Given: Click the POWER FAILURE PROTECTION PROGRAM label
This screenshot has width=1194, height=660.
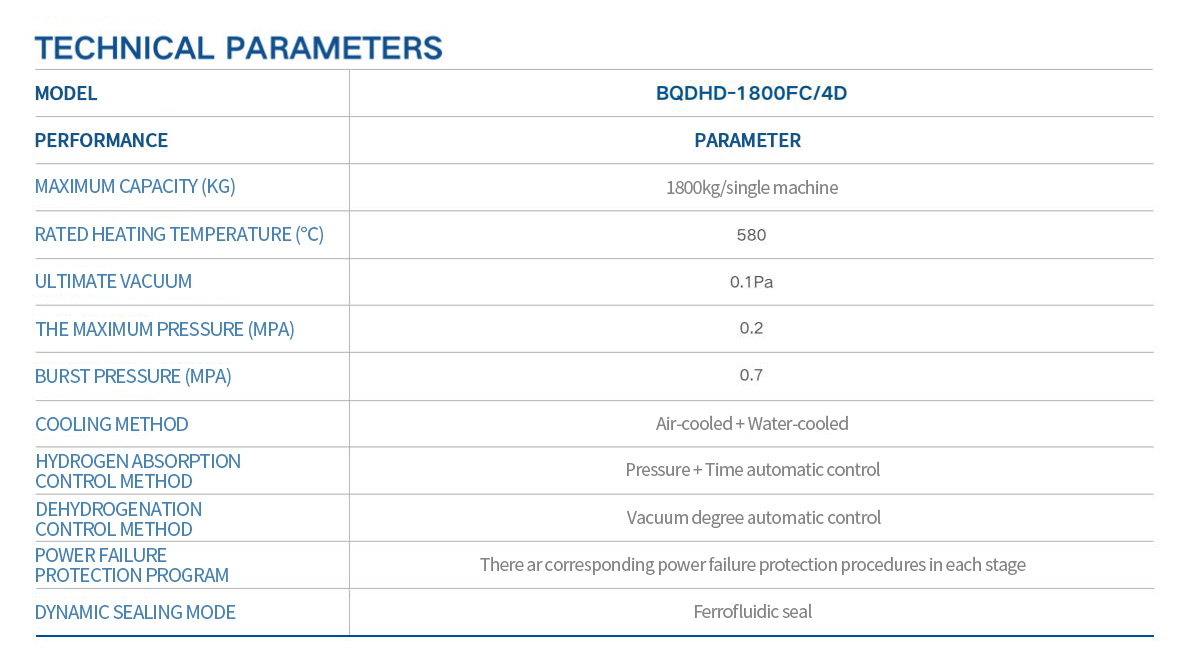Looking at the screenshot, I should pos(132,565).
